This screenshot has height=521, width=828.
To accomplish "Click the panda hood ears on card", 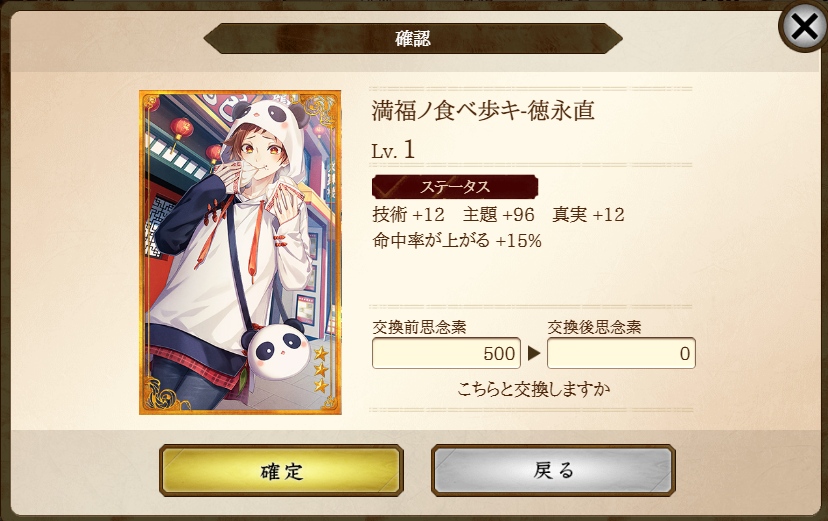I will click(x=272, y=114).
